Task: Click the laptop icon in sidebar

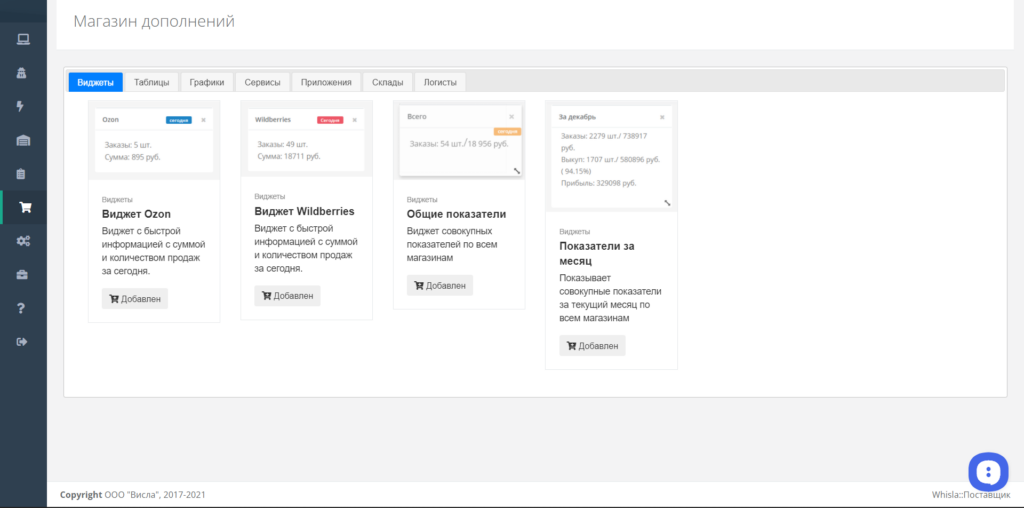Action: coord(23,40)
